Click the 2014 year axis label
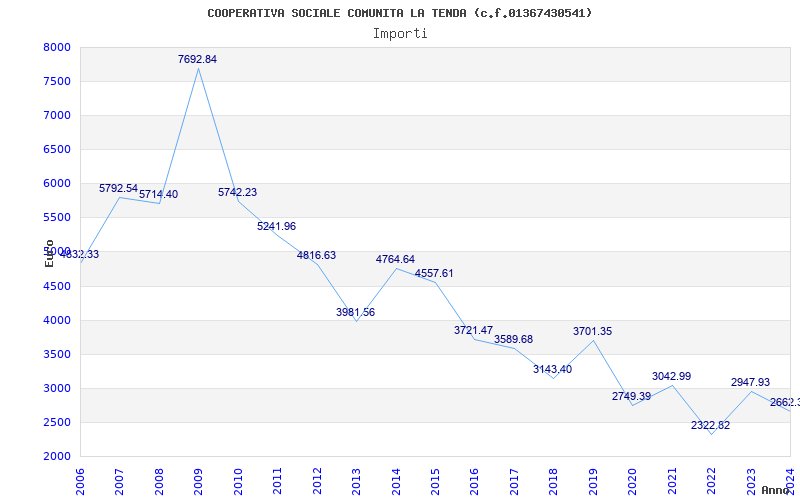 pyautogui.click(x=396, y=482)
